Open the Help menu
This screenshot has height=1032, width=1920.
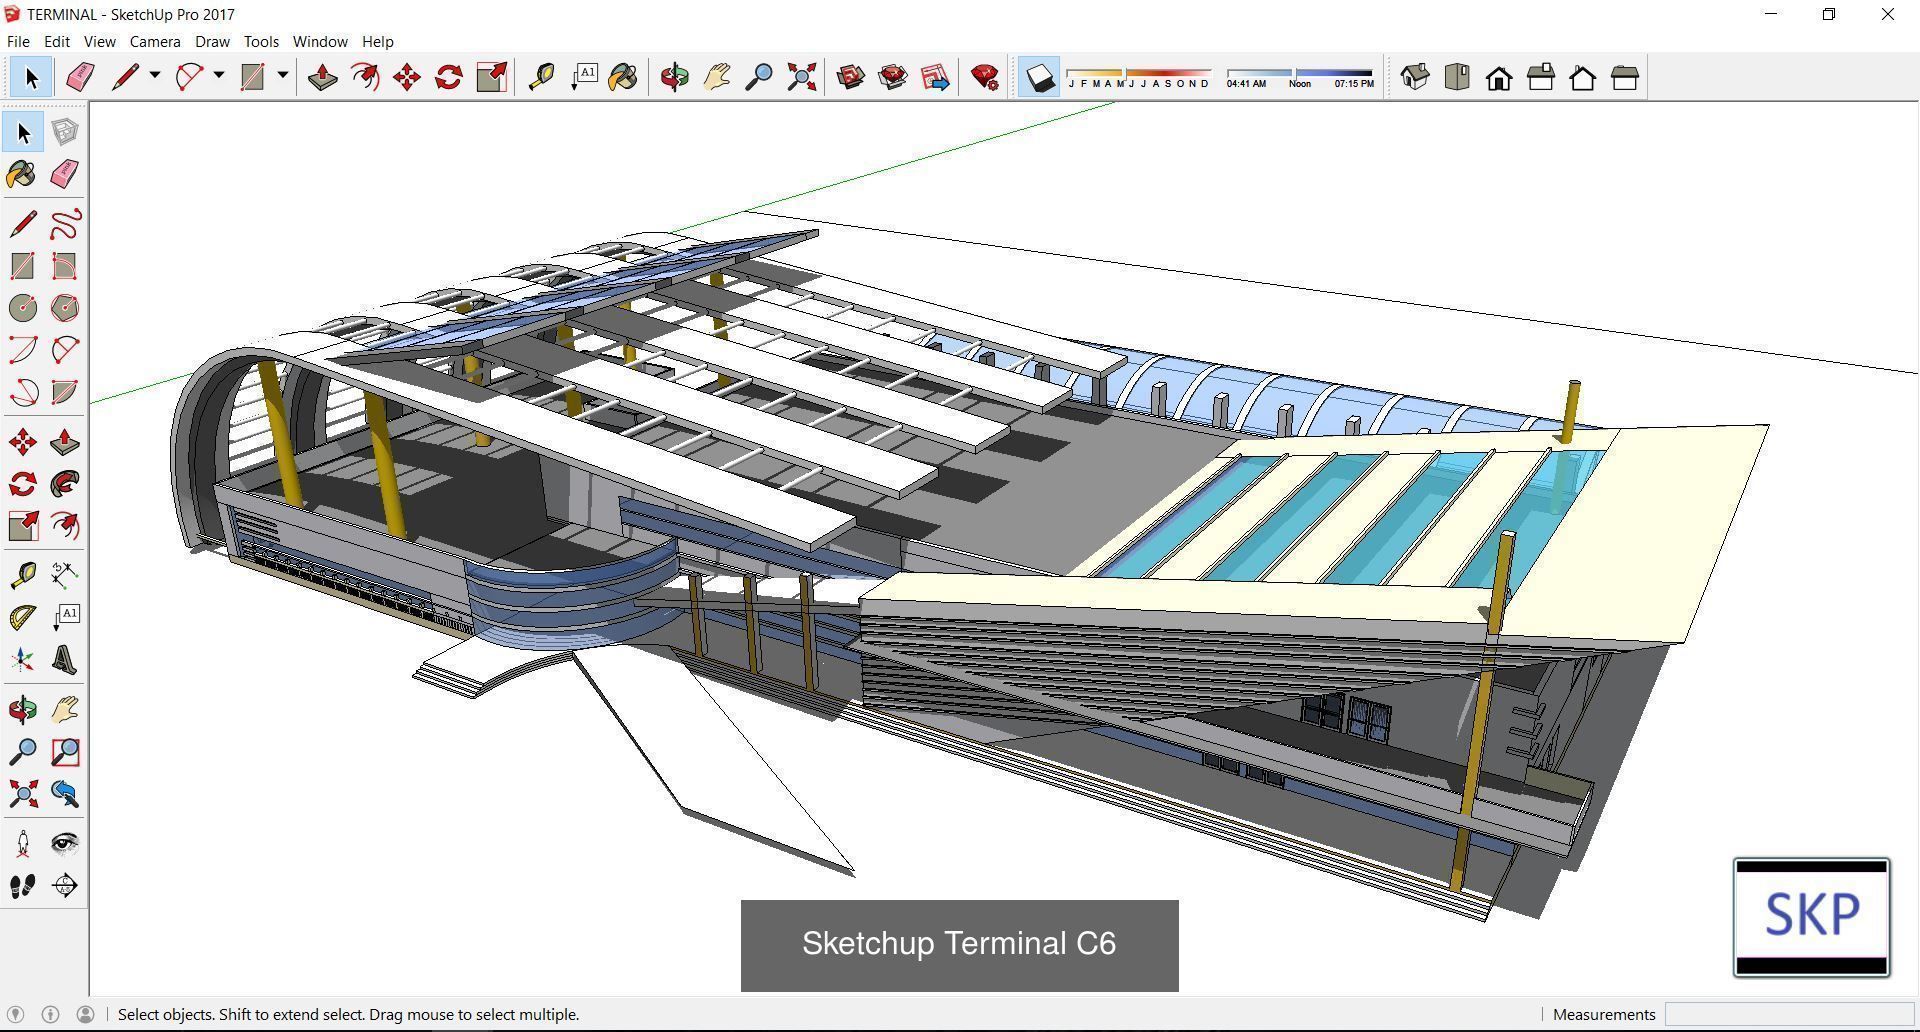point(377,41)
